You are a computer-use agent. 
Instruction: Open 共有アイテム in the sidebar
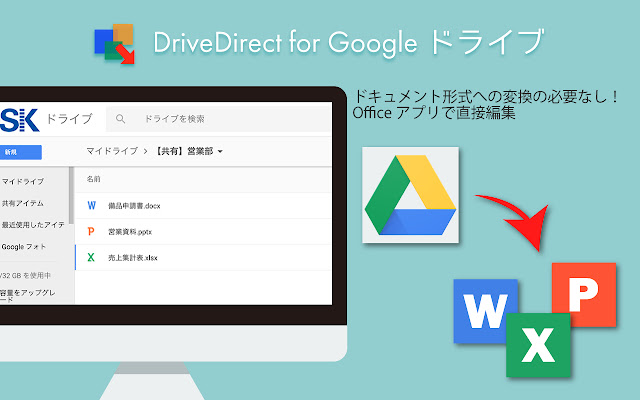pyautogui.click(x=22, y=203)
